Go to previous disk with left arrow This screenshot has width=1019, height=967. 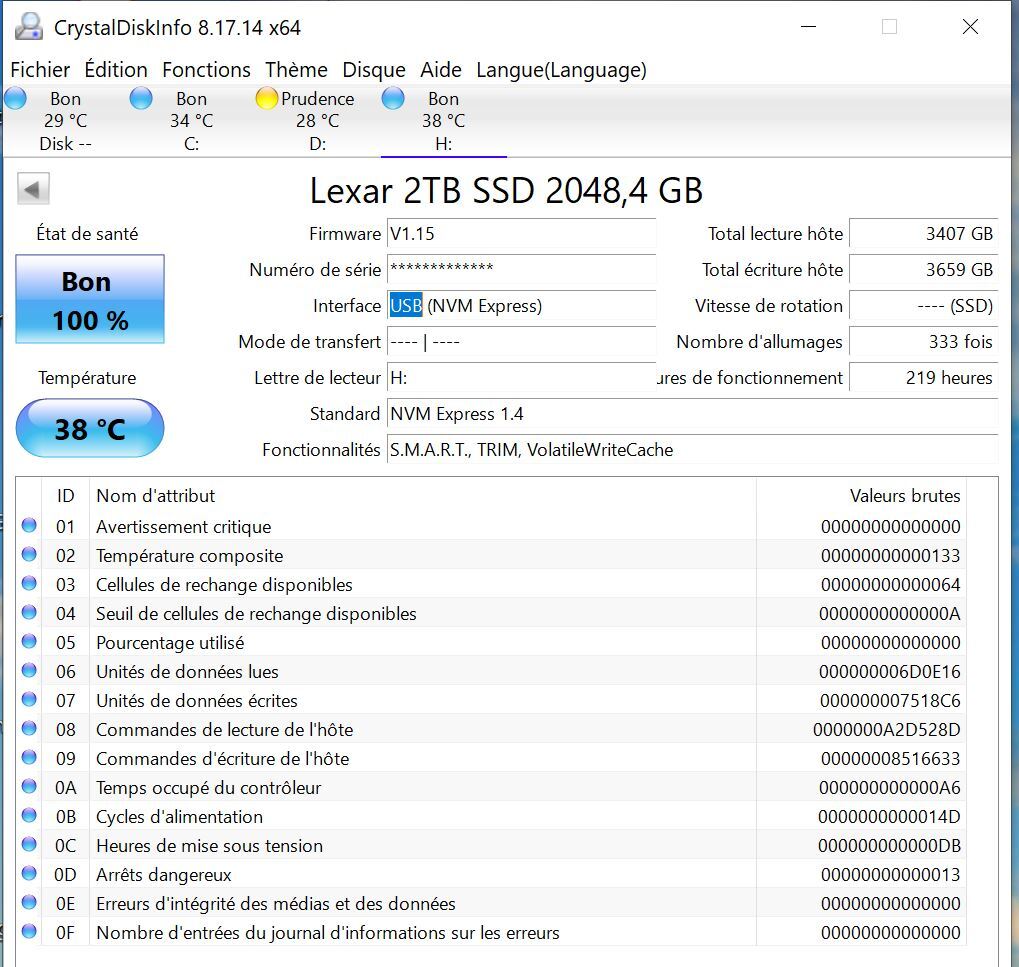click(x=33, y=189)
